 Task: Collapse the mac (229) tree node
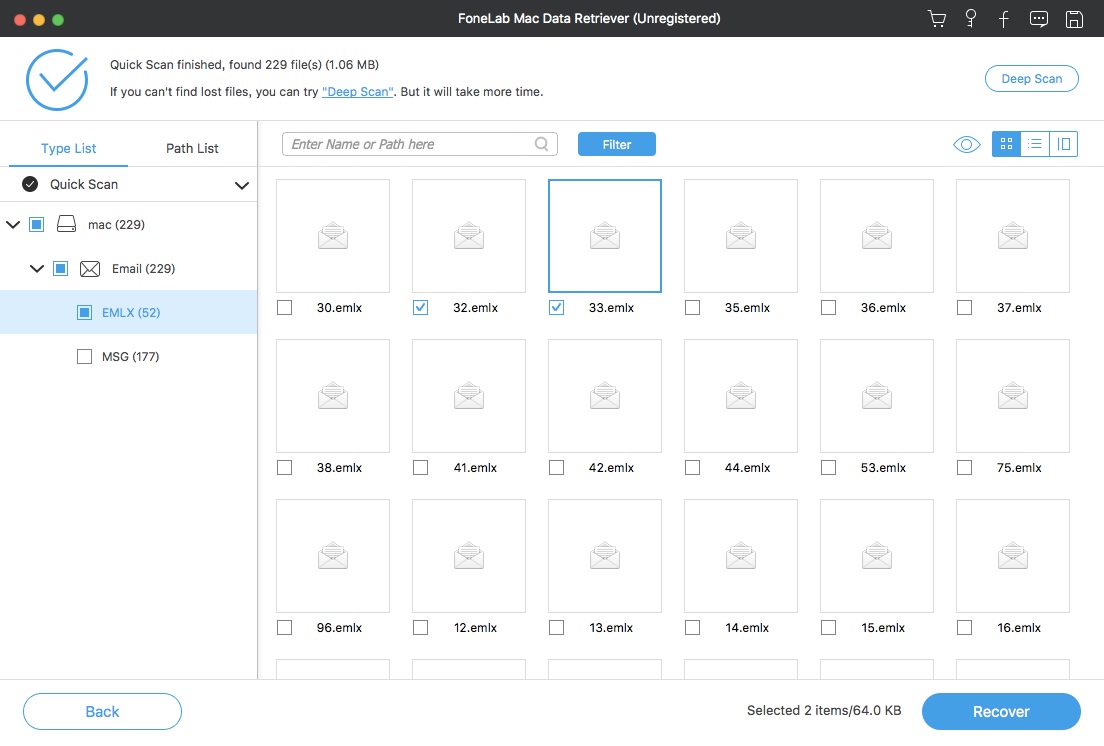tap(13, 225)
